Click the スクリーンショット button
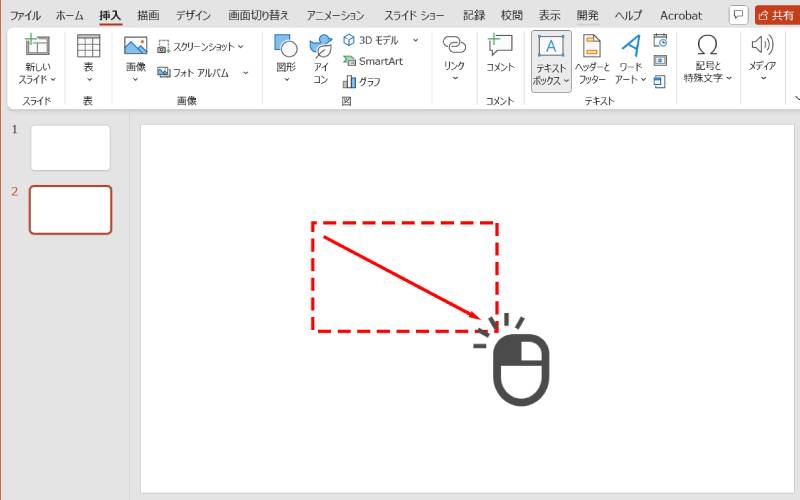 195,47
